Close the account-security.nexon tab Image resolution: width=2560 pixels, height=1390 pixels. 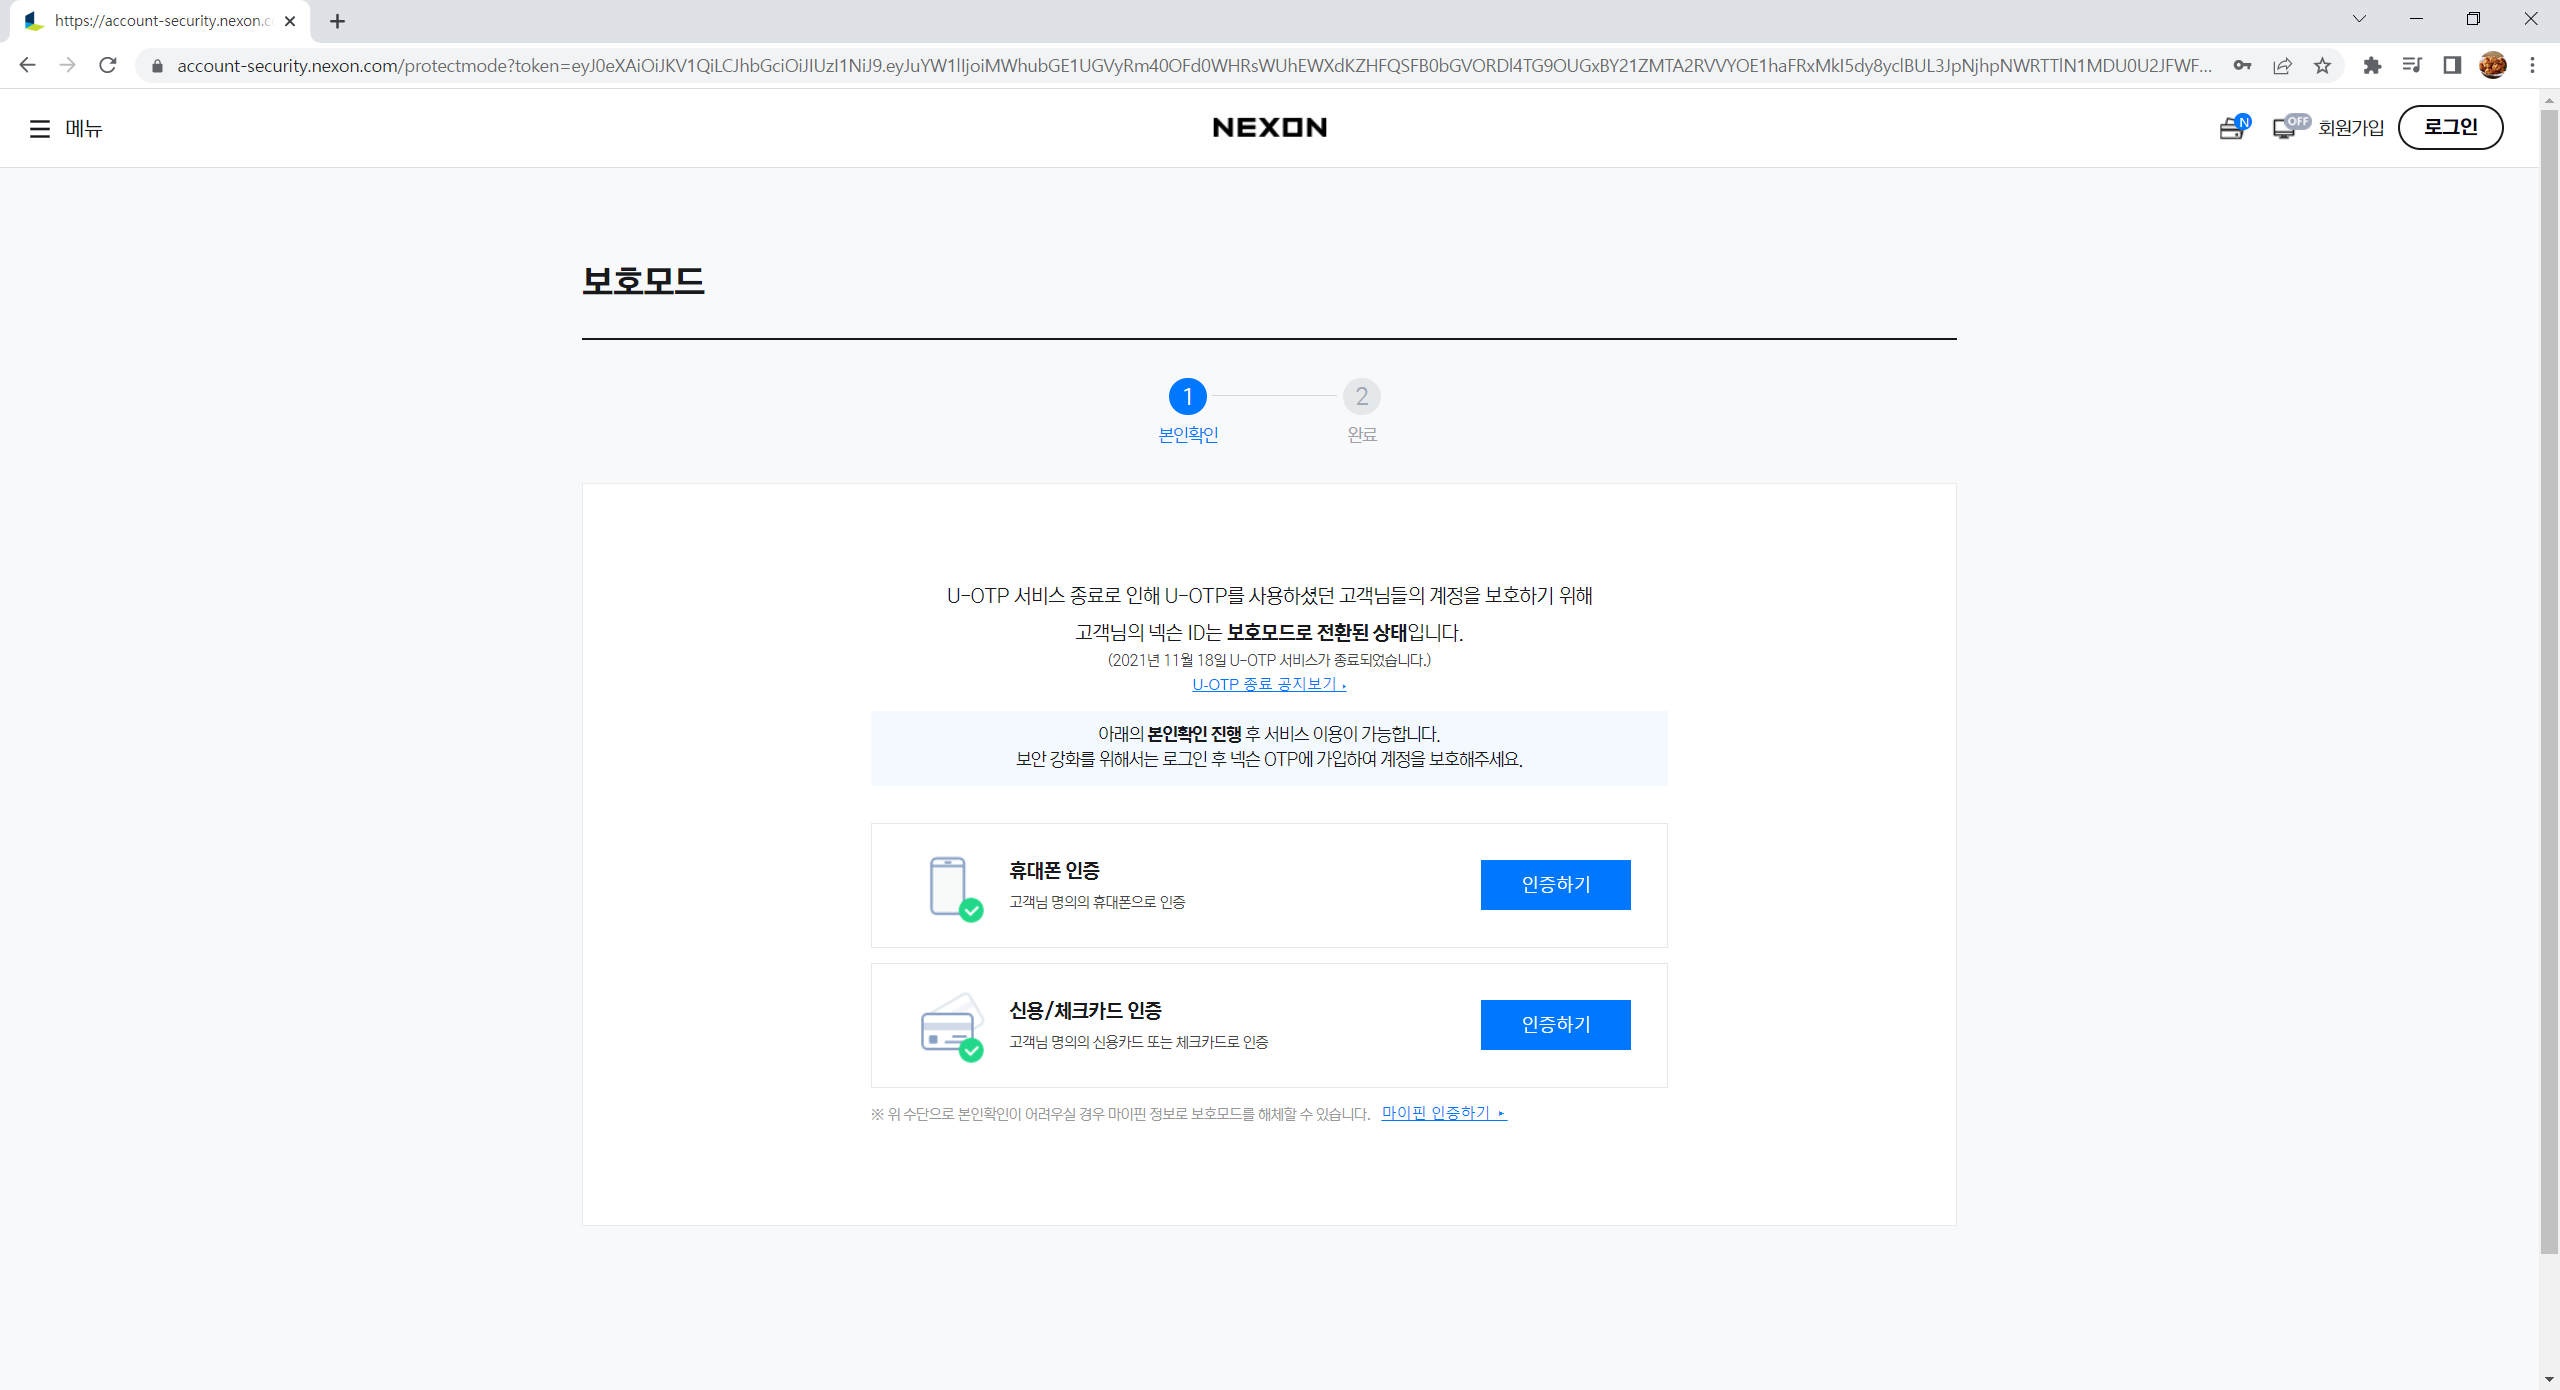(x=290, y=21)
